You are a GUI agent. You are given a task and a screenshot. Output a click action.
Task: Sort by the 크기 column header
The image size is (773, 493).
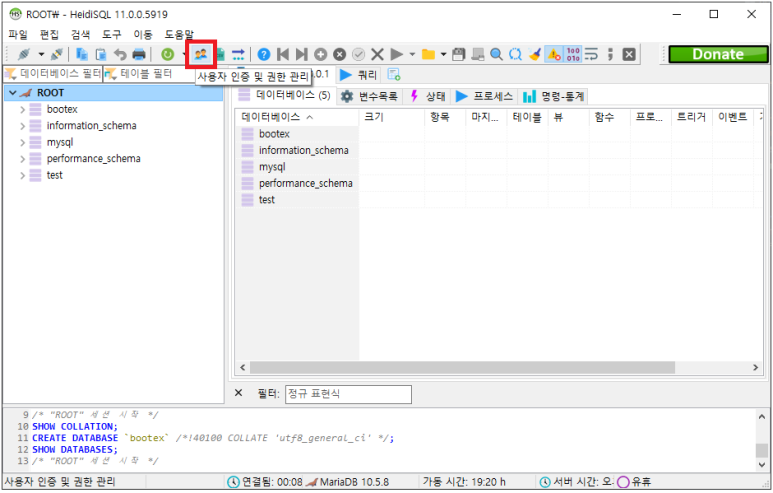click(x=392, y=117)
